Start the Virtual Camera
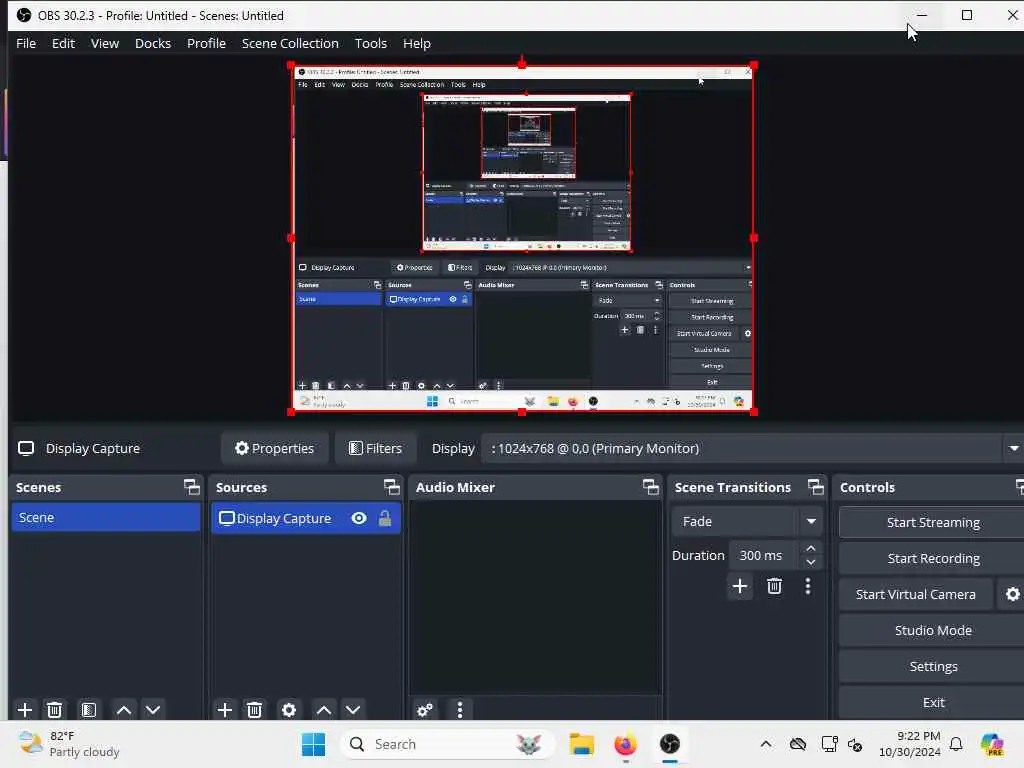 coord(916,594)
